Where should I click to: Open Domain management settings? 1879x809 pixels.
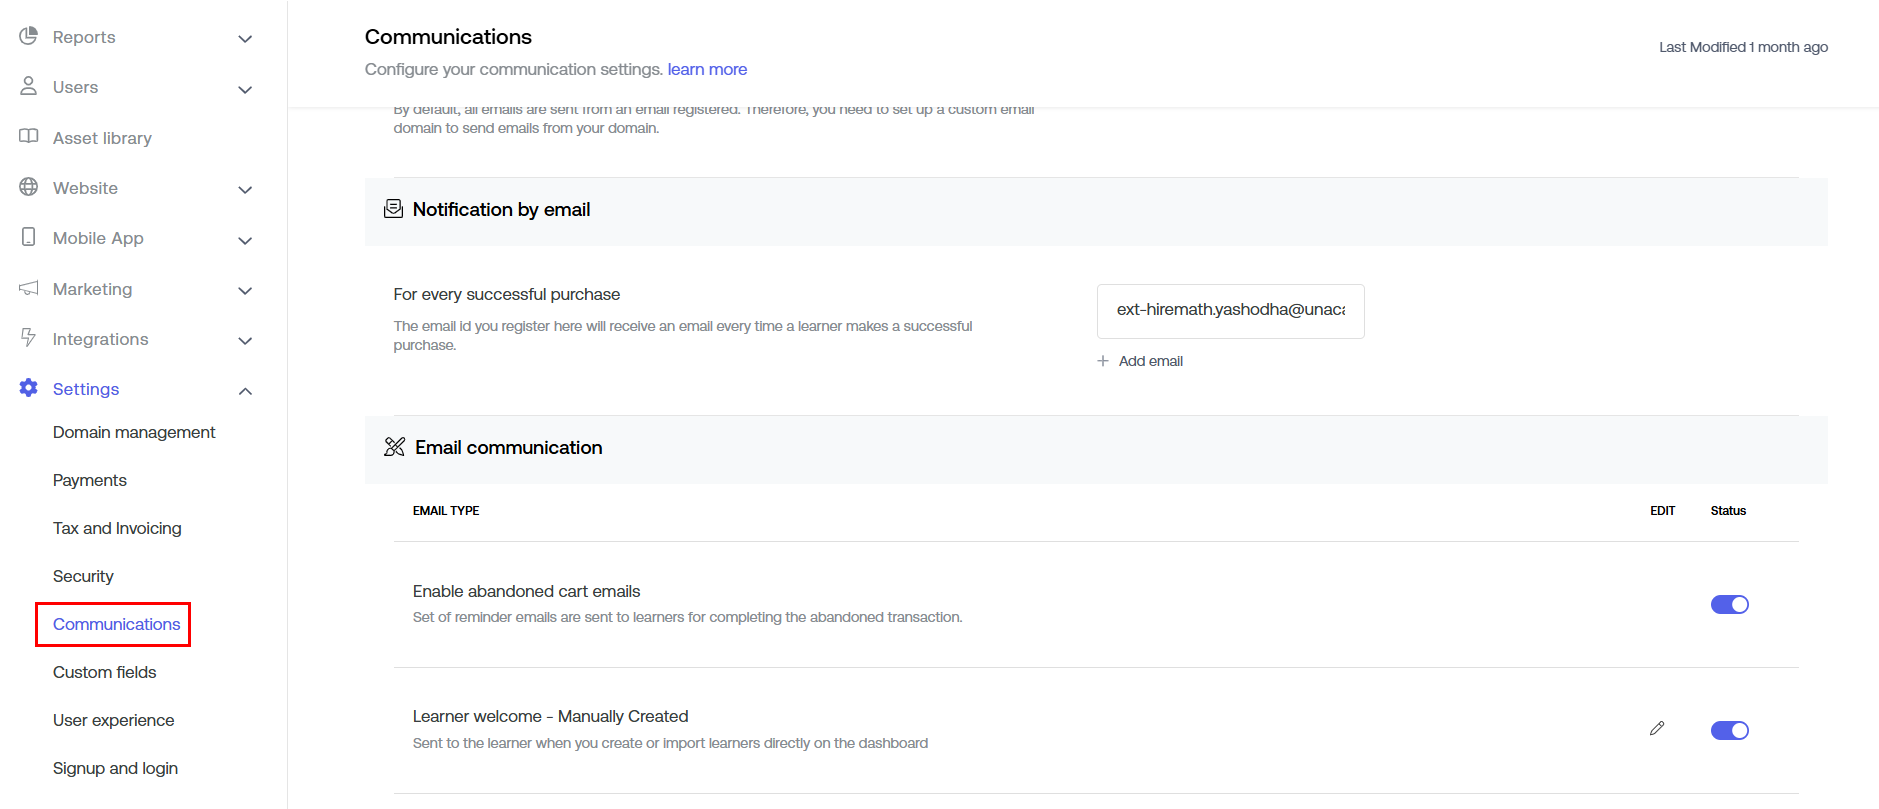(134, 432)
